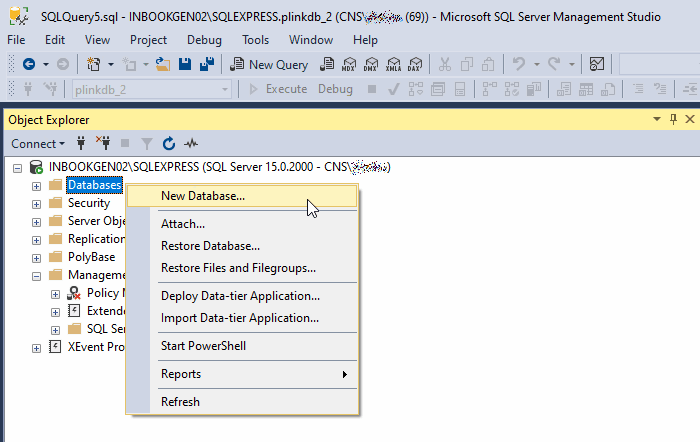
Task: Choose Refresh from context menu
Action: [242, 402]
